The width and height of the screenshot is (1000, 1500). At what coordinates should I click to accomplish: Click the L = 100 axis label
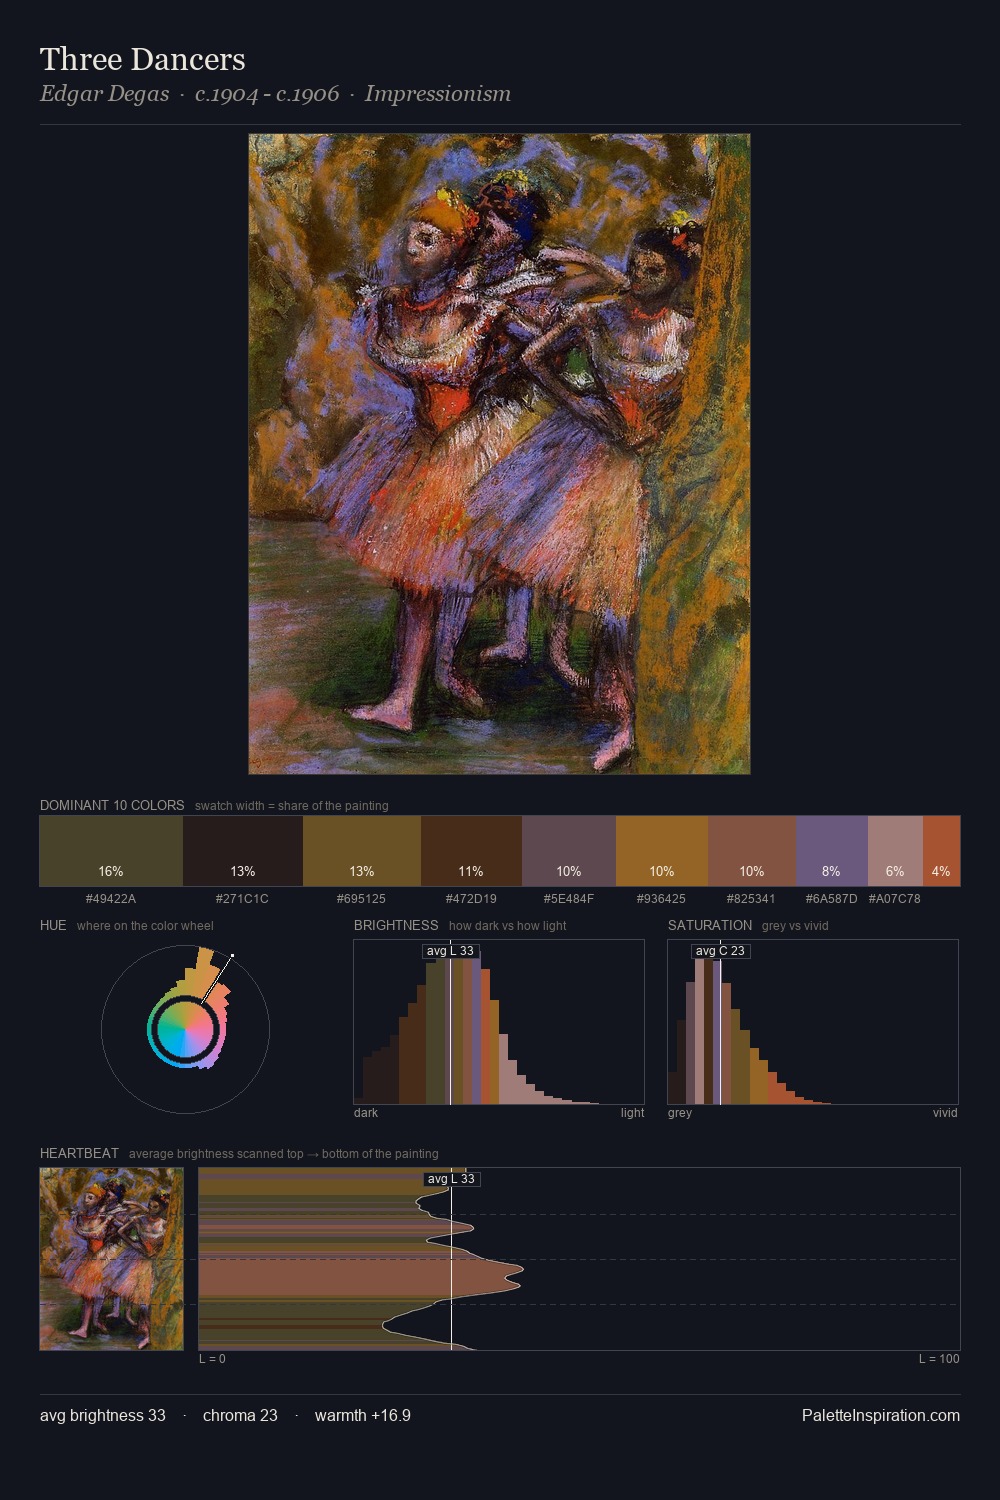tap(939, 1359)
